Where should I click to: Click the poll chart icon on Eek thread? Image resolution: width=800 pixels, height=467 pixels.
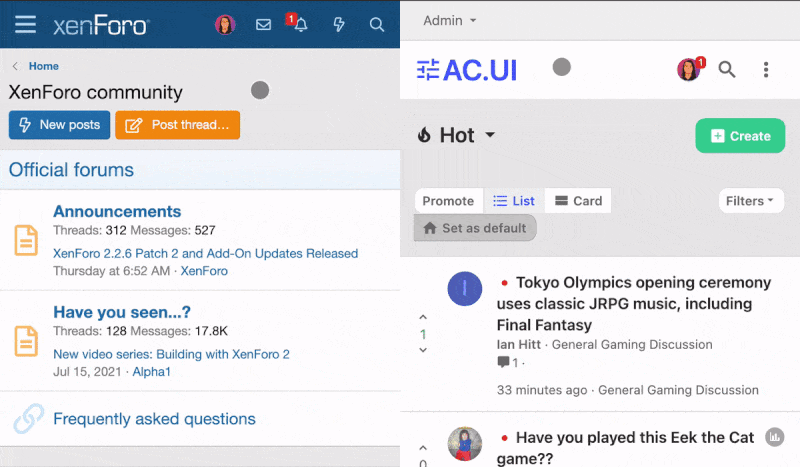coord(774,437)
